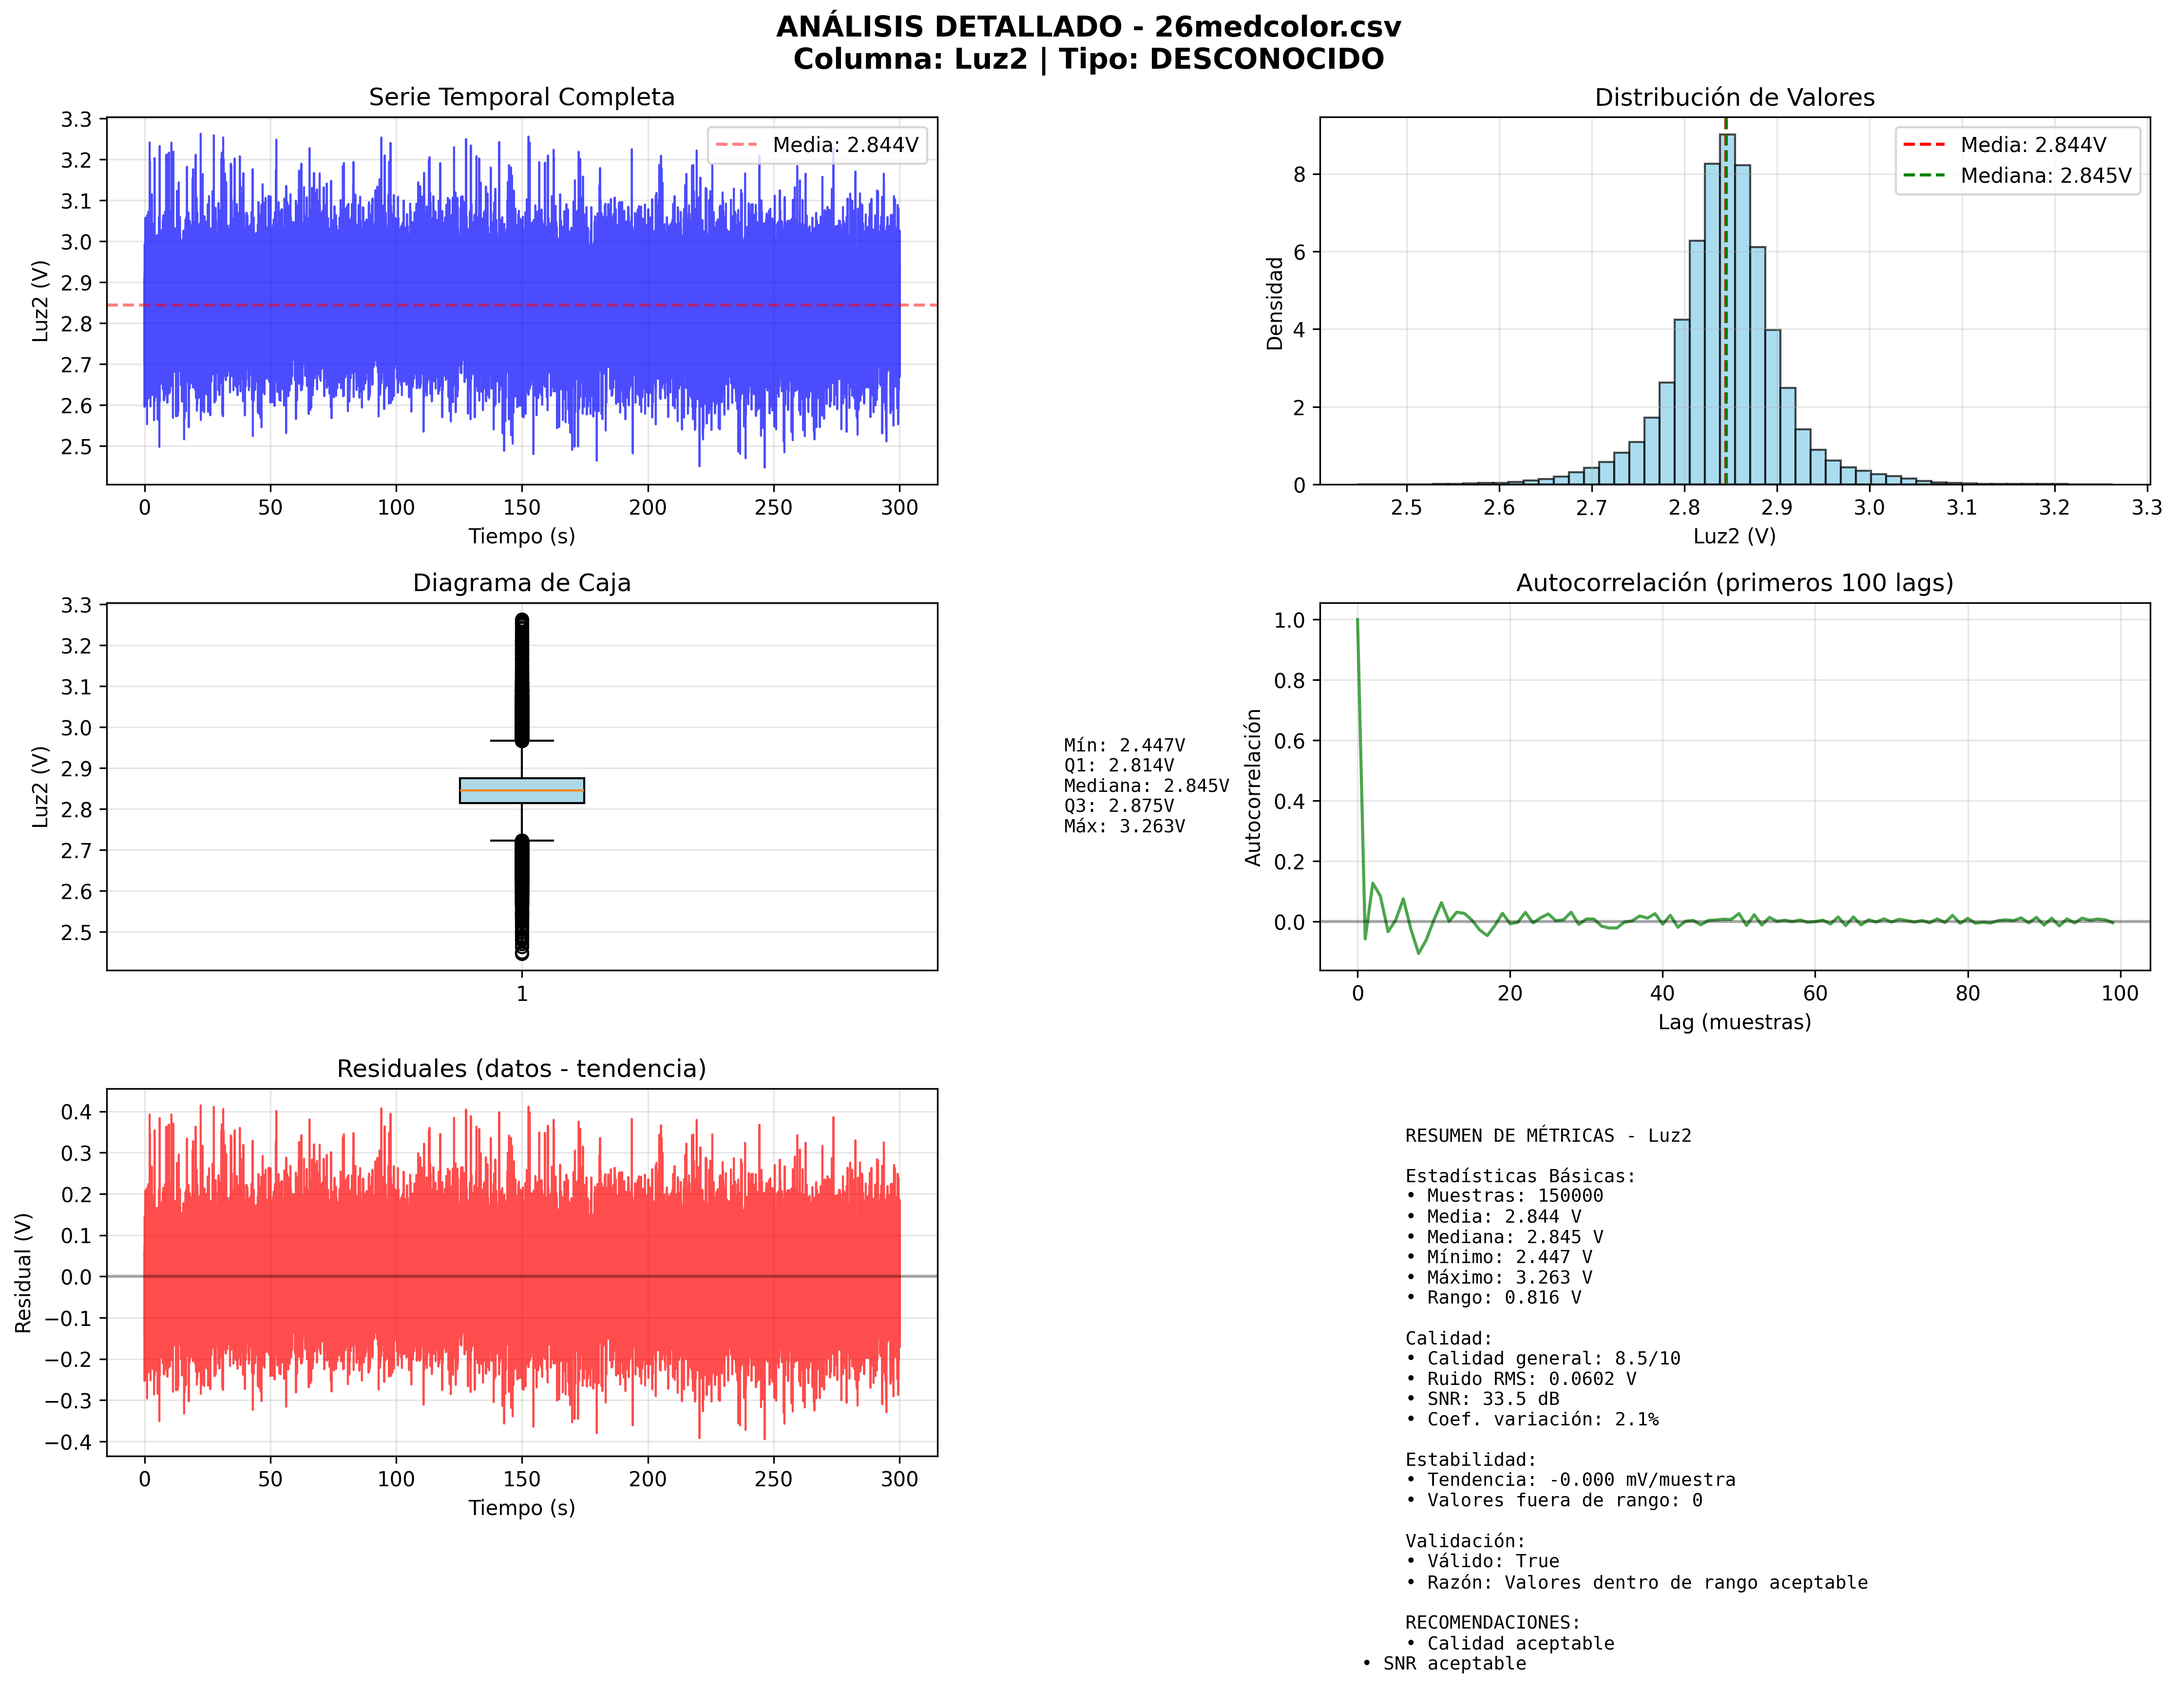Click the green Mediana 2.845V legend entry
Image resolution: width=2178 pixels, height=1708 pixels.
2017,176
